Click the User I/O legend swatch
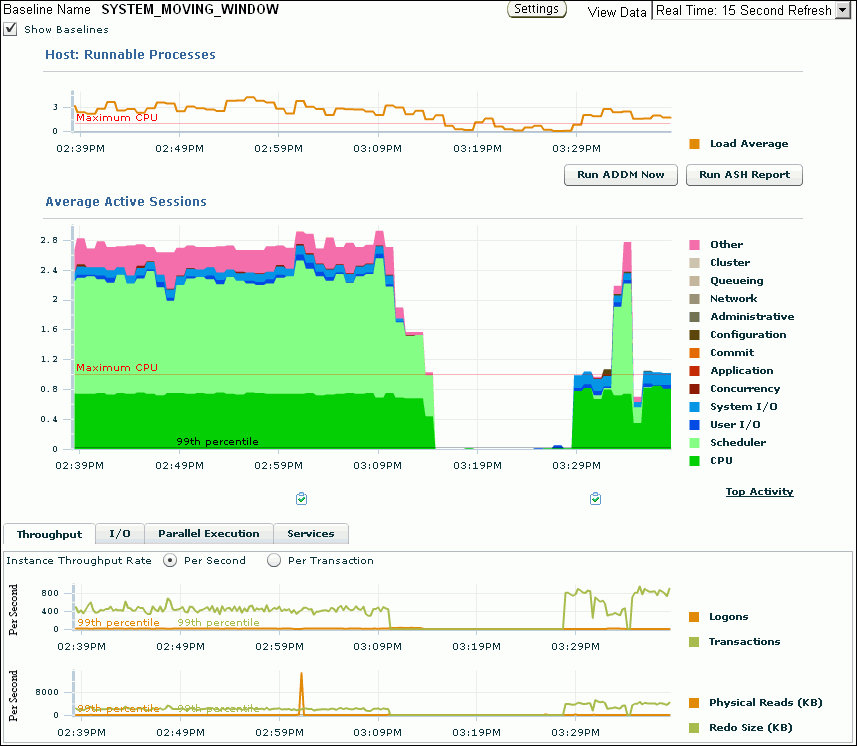The width and height of the screenshot is (857, 746). 695,425
